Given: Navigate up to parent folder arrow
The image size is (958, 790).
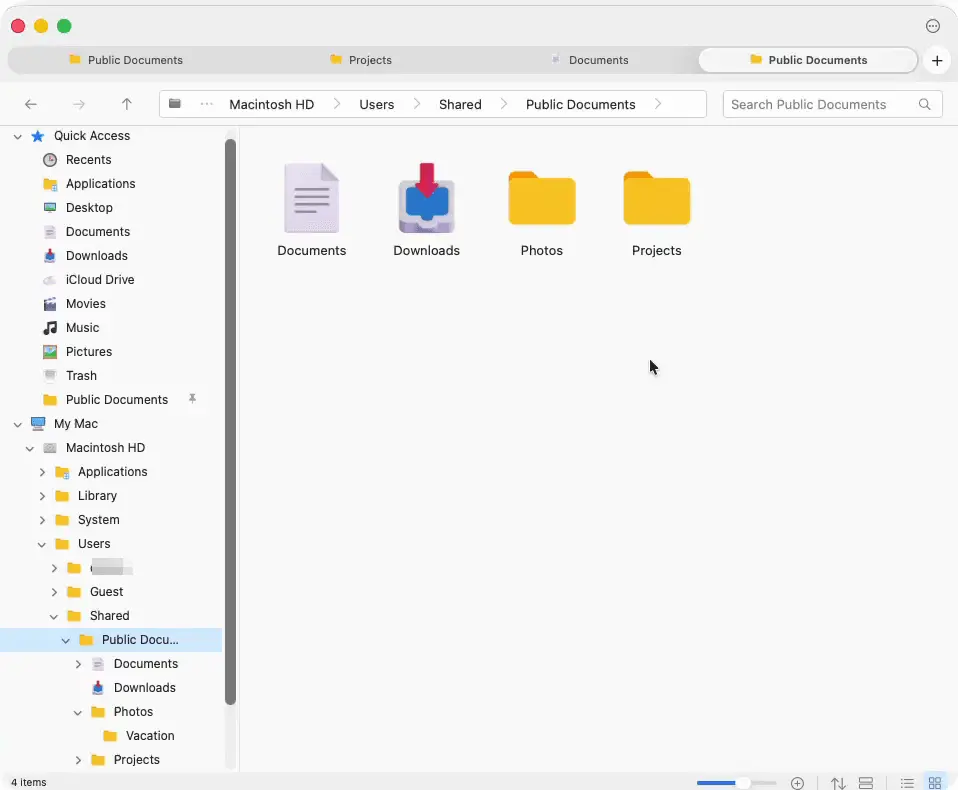Looking at the screenshot, I should point(126,104).
